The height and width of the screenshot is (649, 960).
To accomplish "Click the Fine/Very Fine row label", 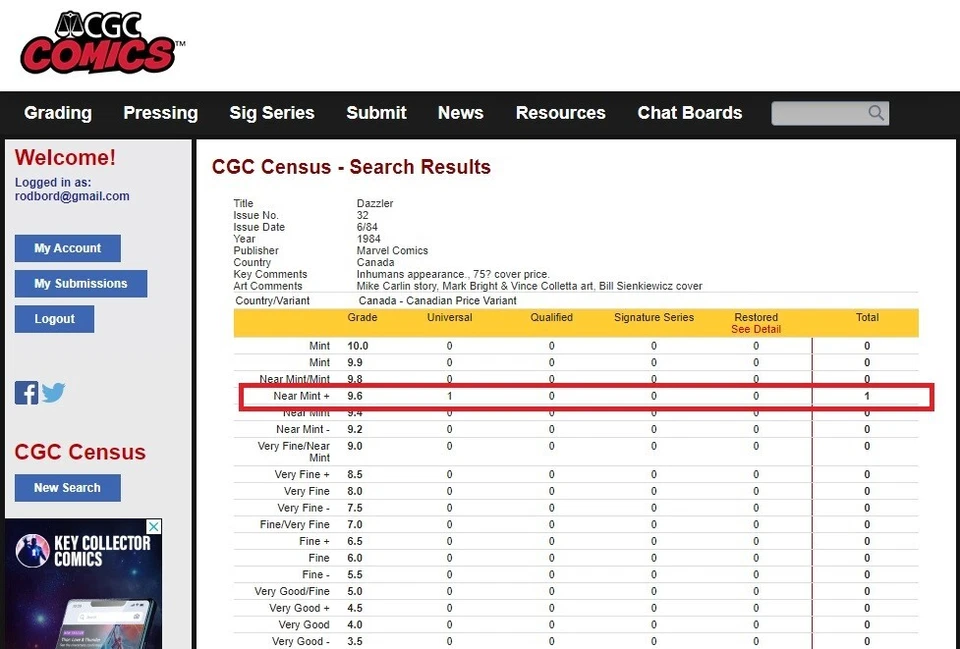I will point(294,525).
